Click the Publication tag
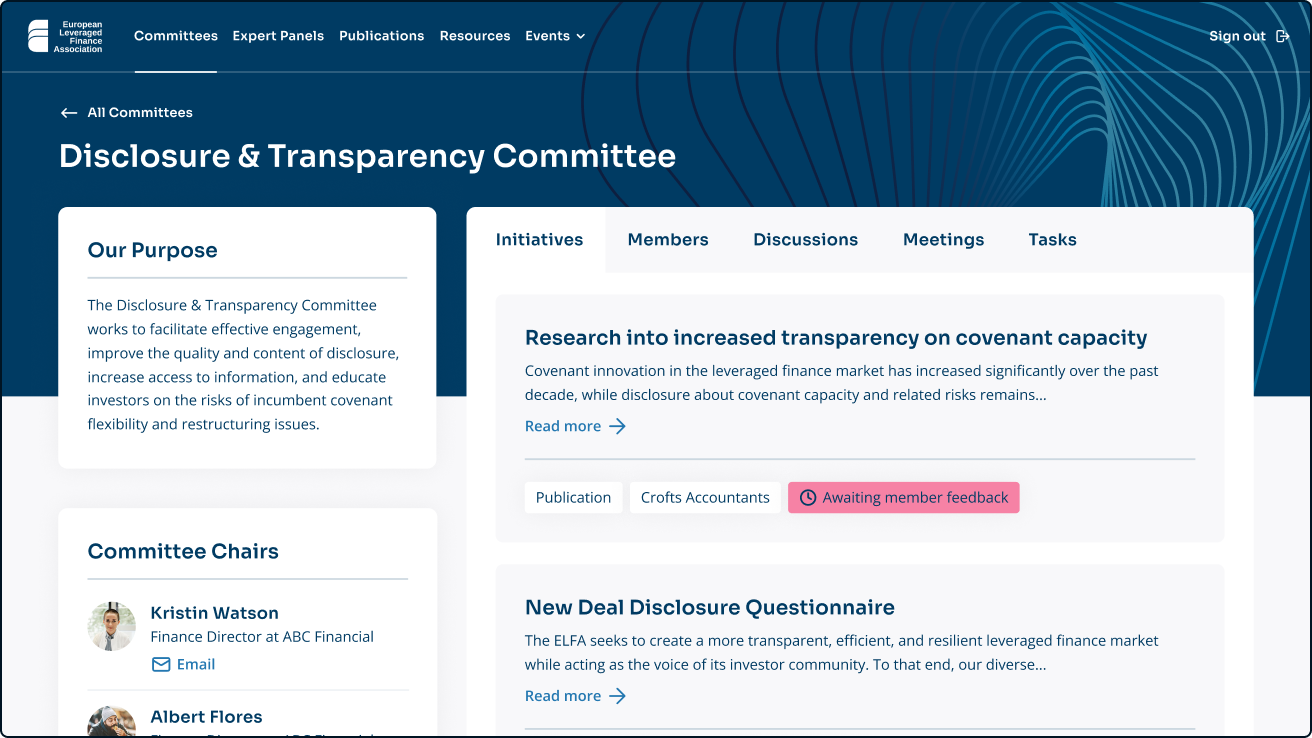This screenshot has height=738, width=1312. 573,498
